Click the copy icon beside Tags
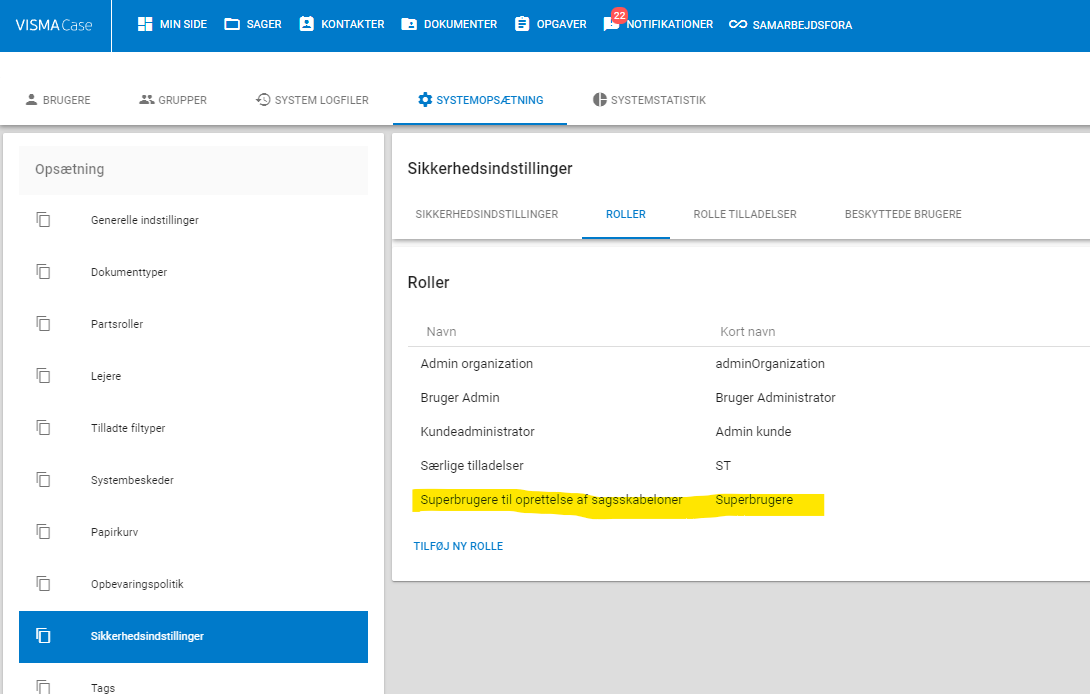Image resolution: width=1090 pixels, height=694 pixels. pos(43,686)
